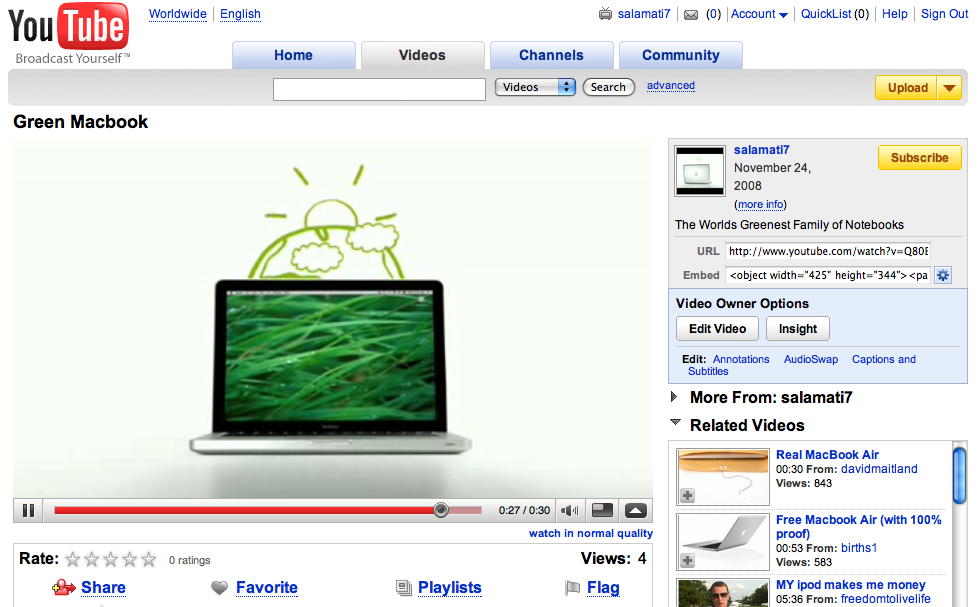Rate video one star

pyautogui.click(x=73, y=559)
